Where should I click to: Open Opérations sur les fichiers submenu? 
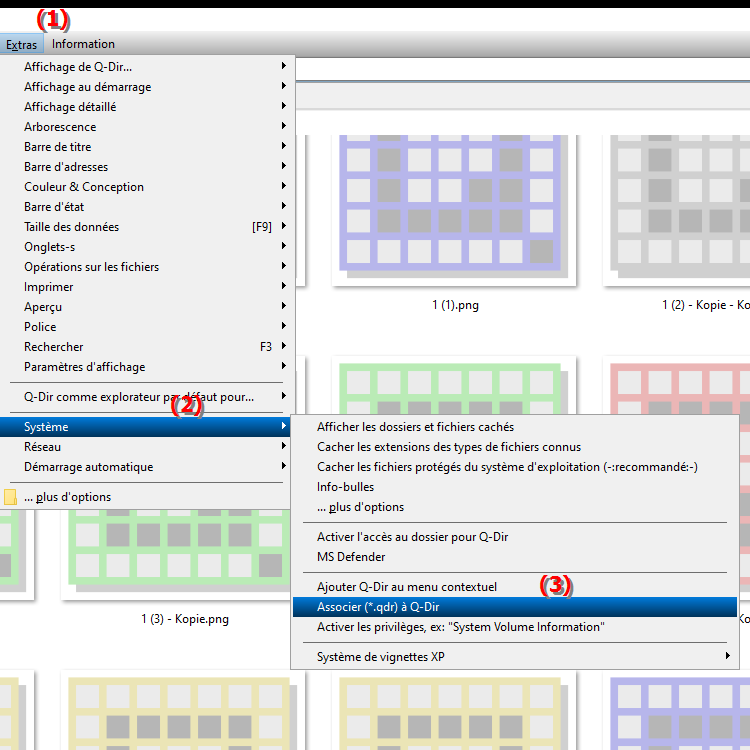click(x=147, y=267)
